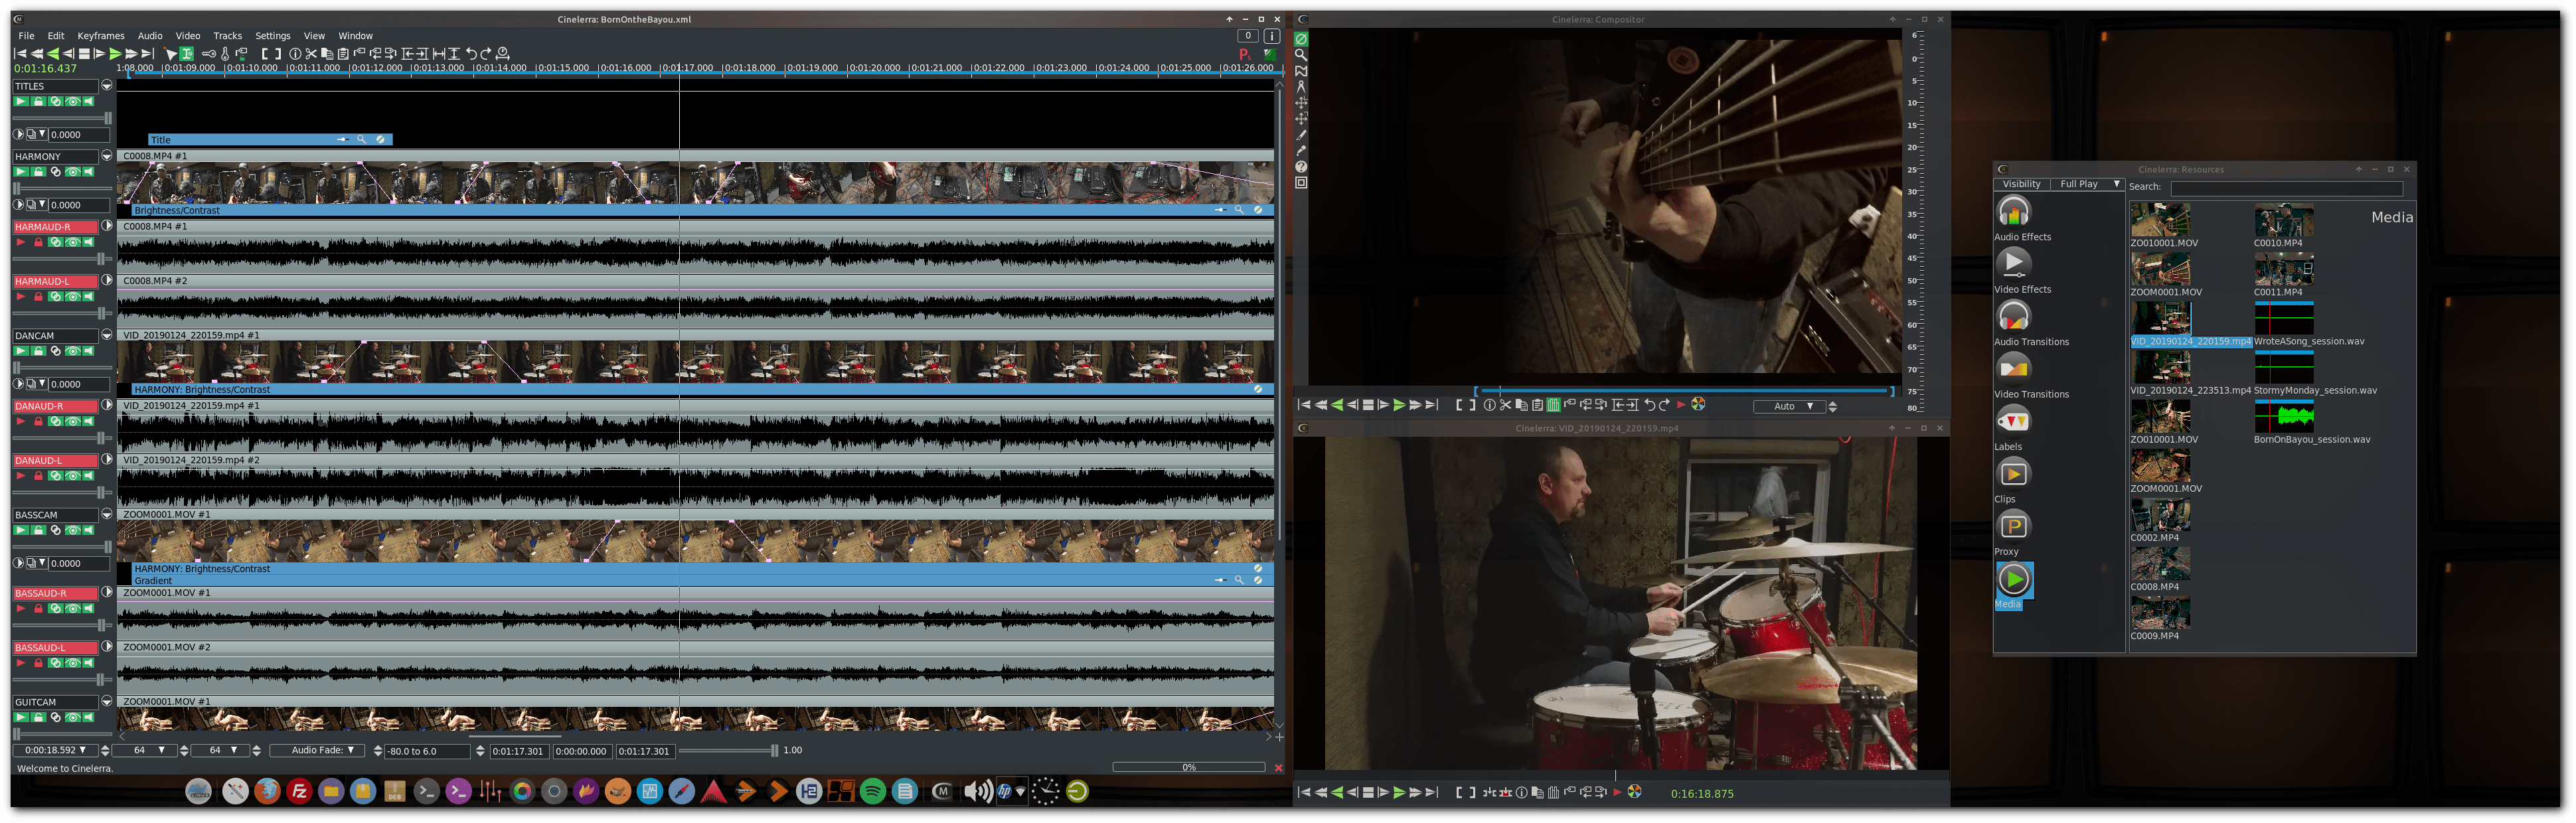
Task: Open the Audio Transitions folder in Resources
Action: pos(2013,316)
